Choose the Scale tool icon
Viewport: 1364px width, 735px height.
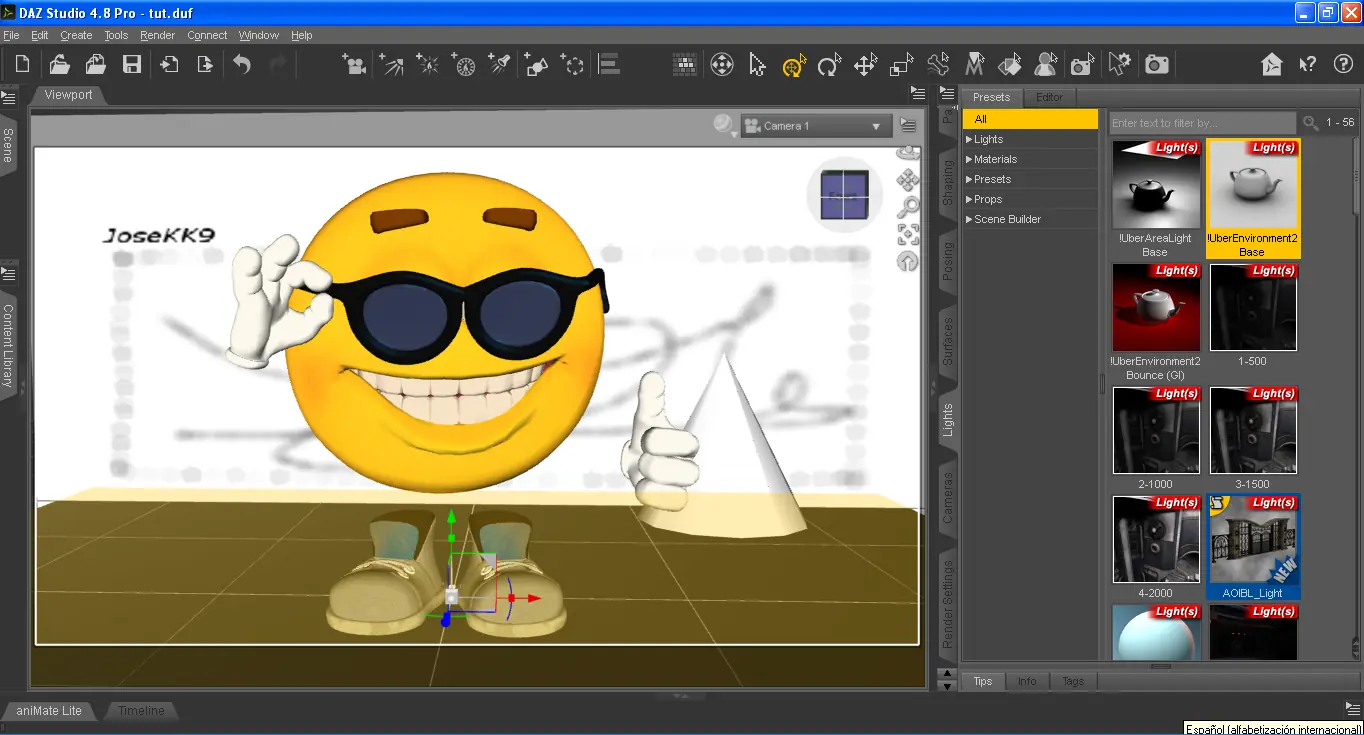tap(901, 65)
